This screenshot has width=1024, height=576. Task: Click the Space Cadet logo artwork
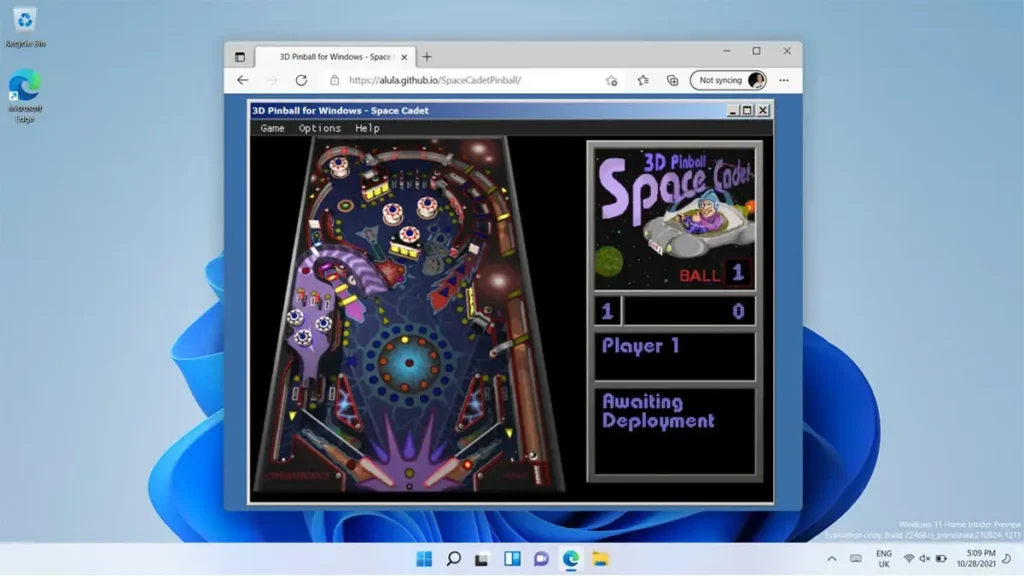(x=675, y=217)
